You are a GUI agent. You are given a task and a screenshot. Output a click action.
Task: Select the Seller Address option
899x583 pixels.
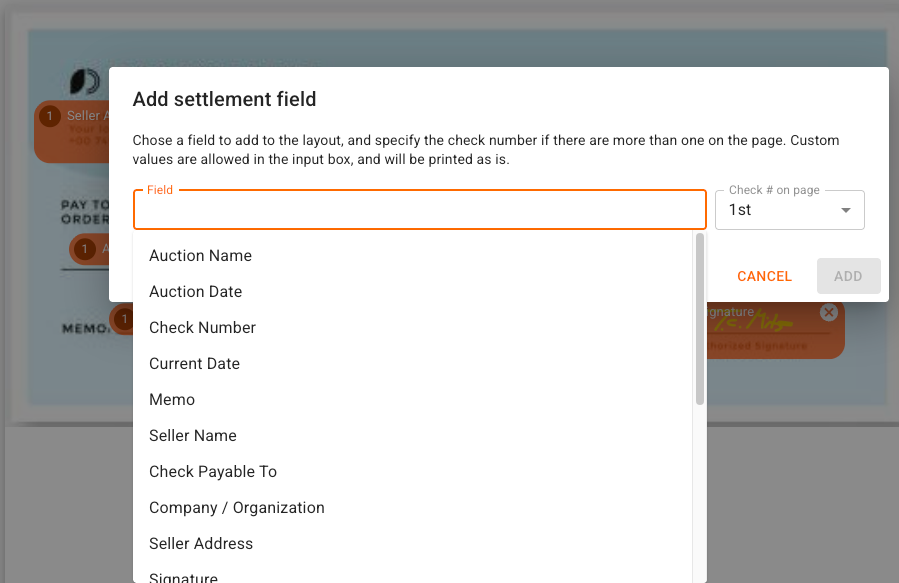[x=201, y=544]
